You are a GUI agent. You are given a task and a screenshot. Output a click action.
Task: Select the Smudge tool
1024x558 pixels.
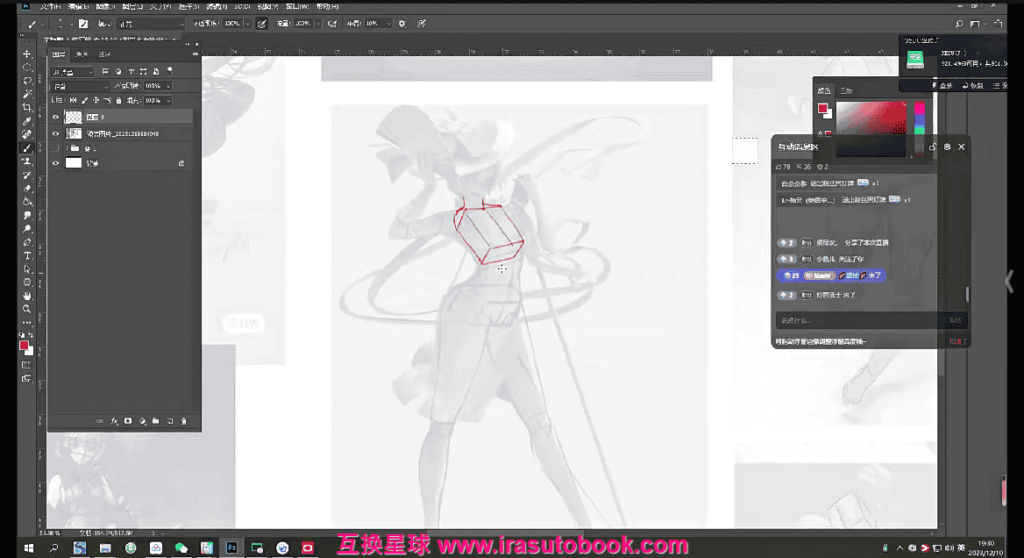[x=27, y=215]
